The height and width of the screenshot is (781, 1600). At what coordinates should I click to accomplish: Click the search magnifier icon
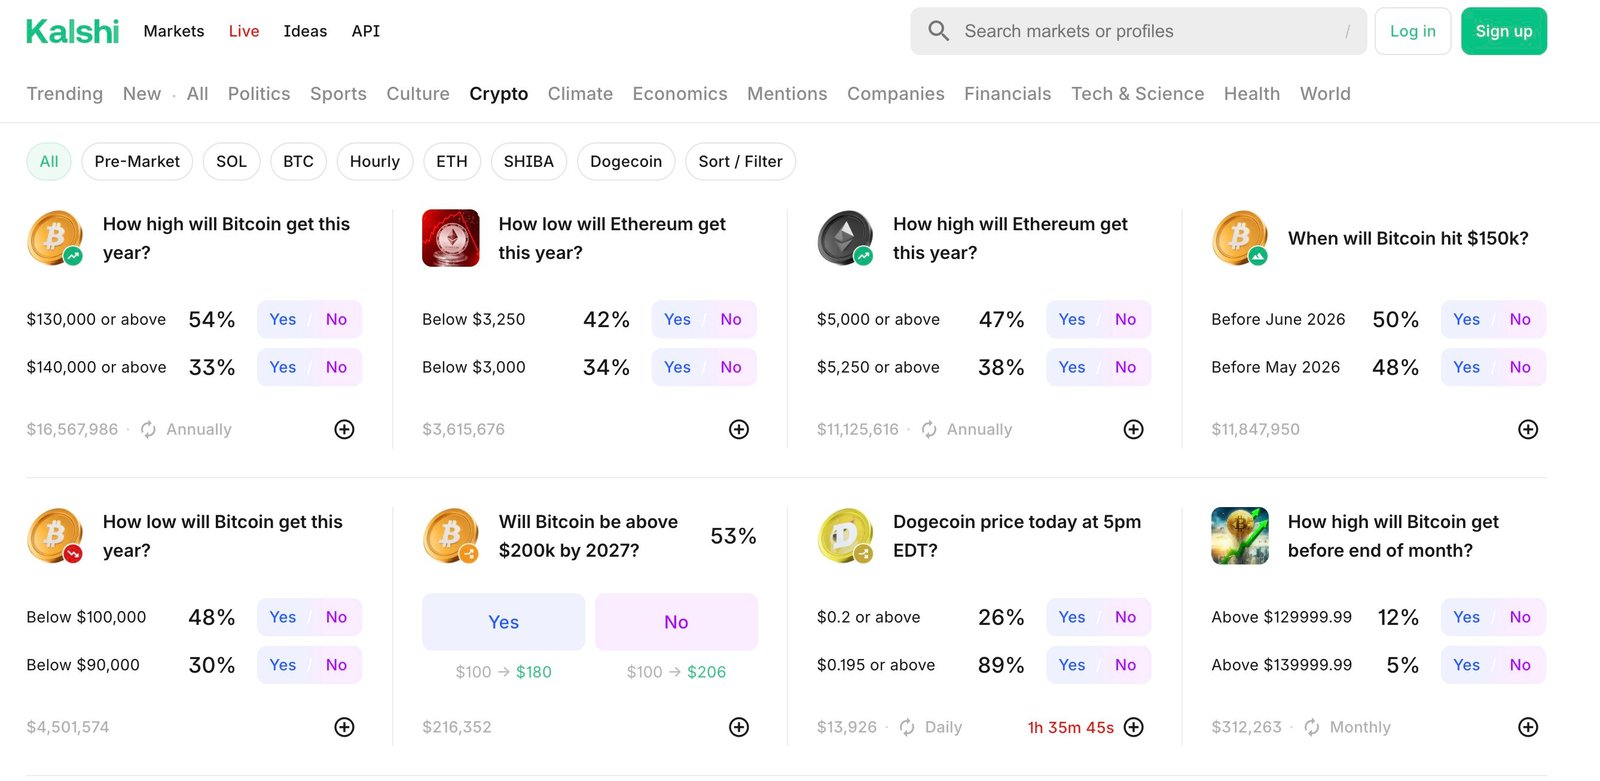click(x=938, y=31)
